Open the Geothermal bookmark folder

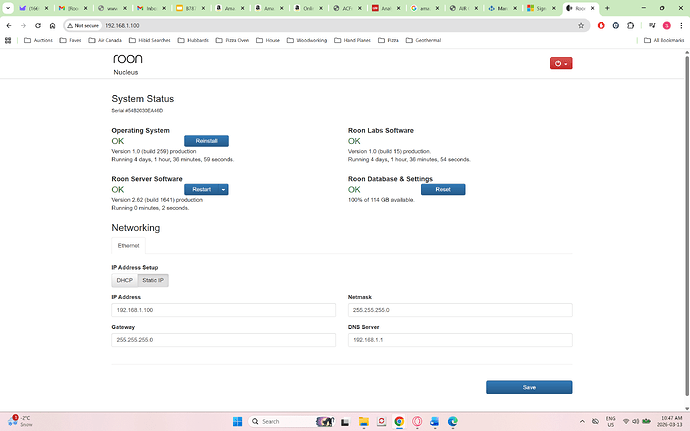[x=423, y=40]
